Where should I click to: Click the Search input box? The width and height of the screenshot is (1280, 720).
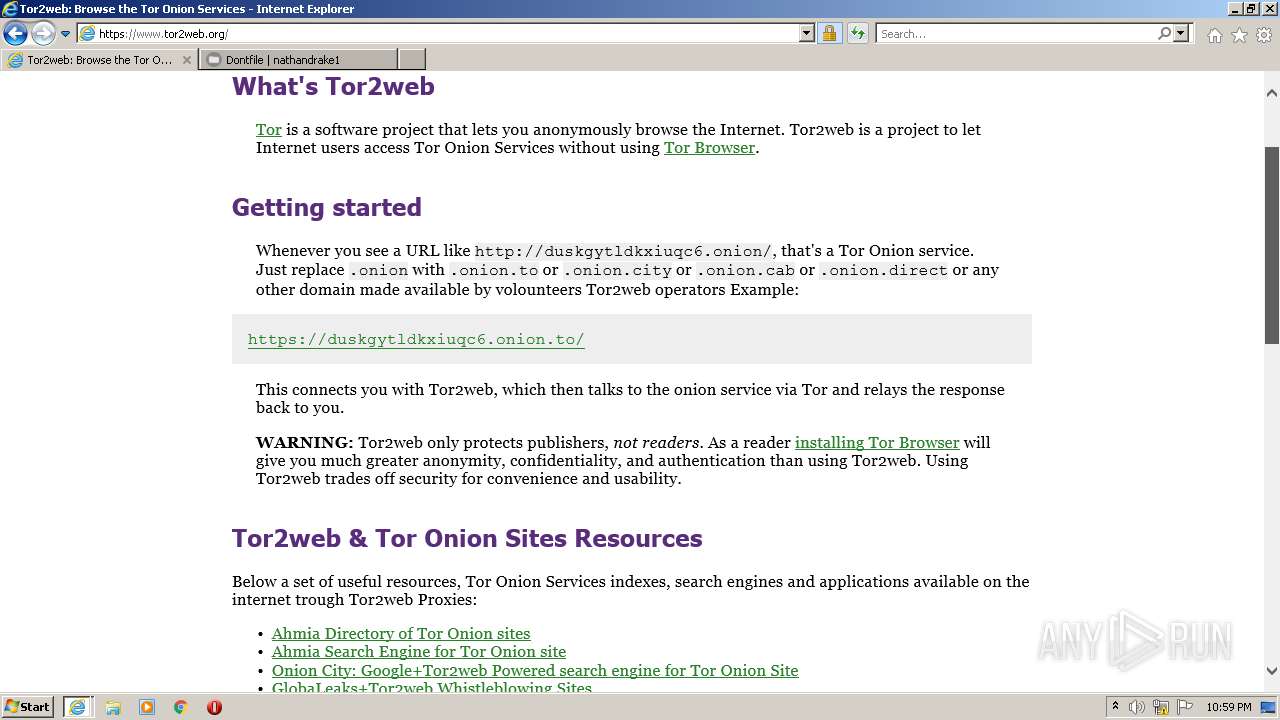click(1015, 33)
